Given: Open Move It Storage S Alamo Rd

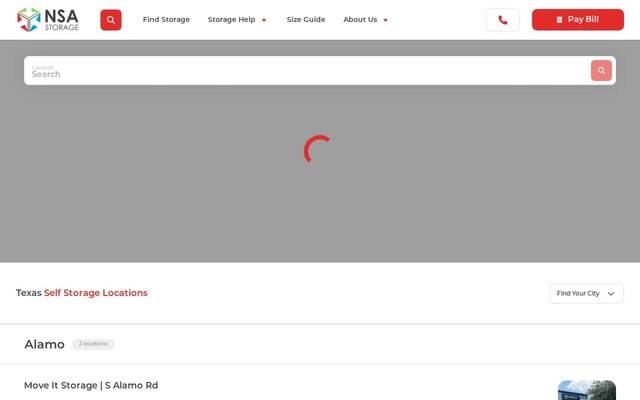Looking at the screenshot, I should coord(91,385).
